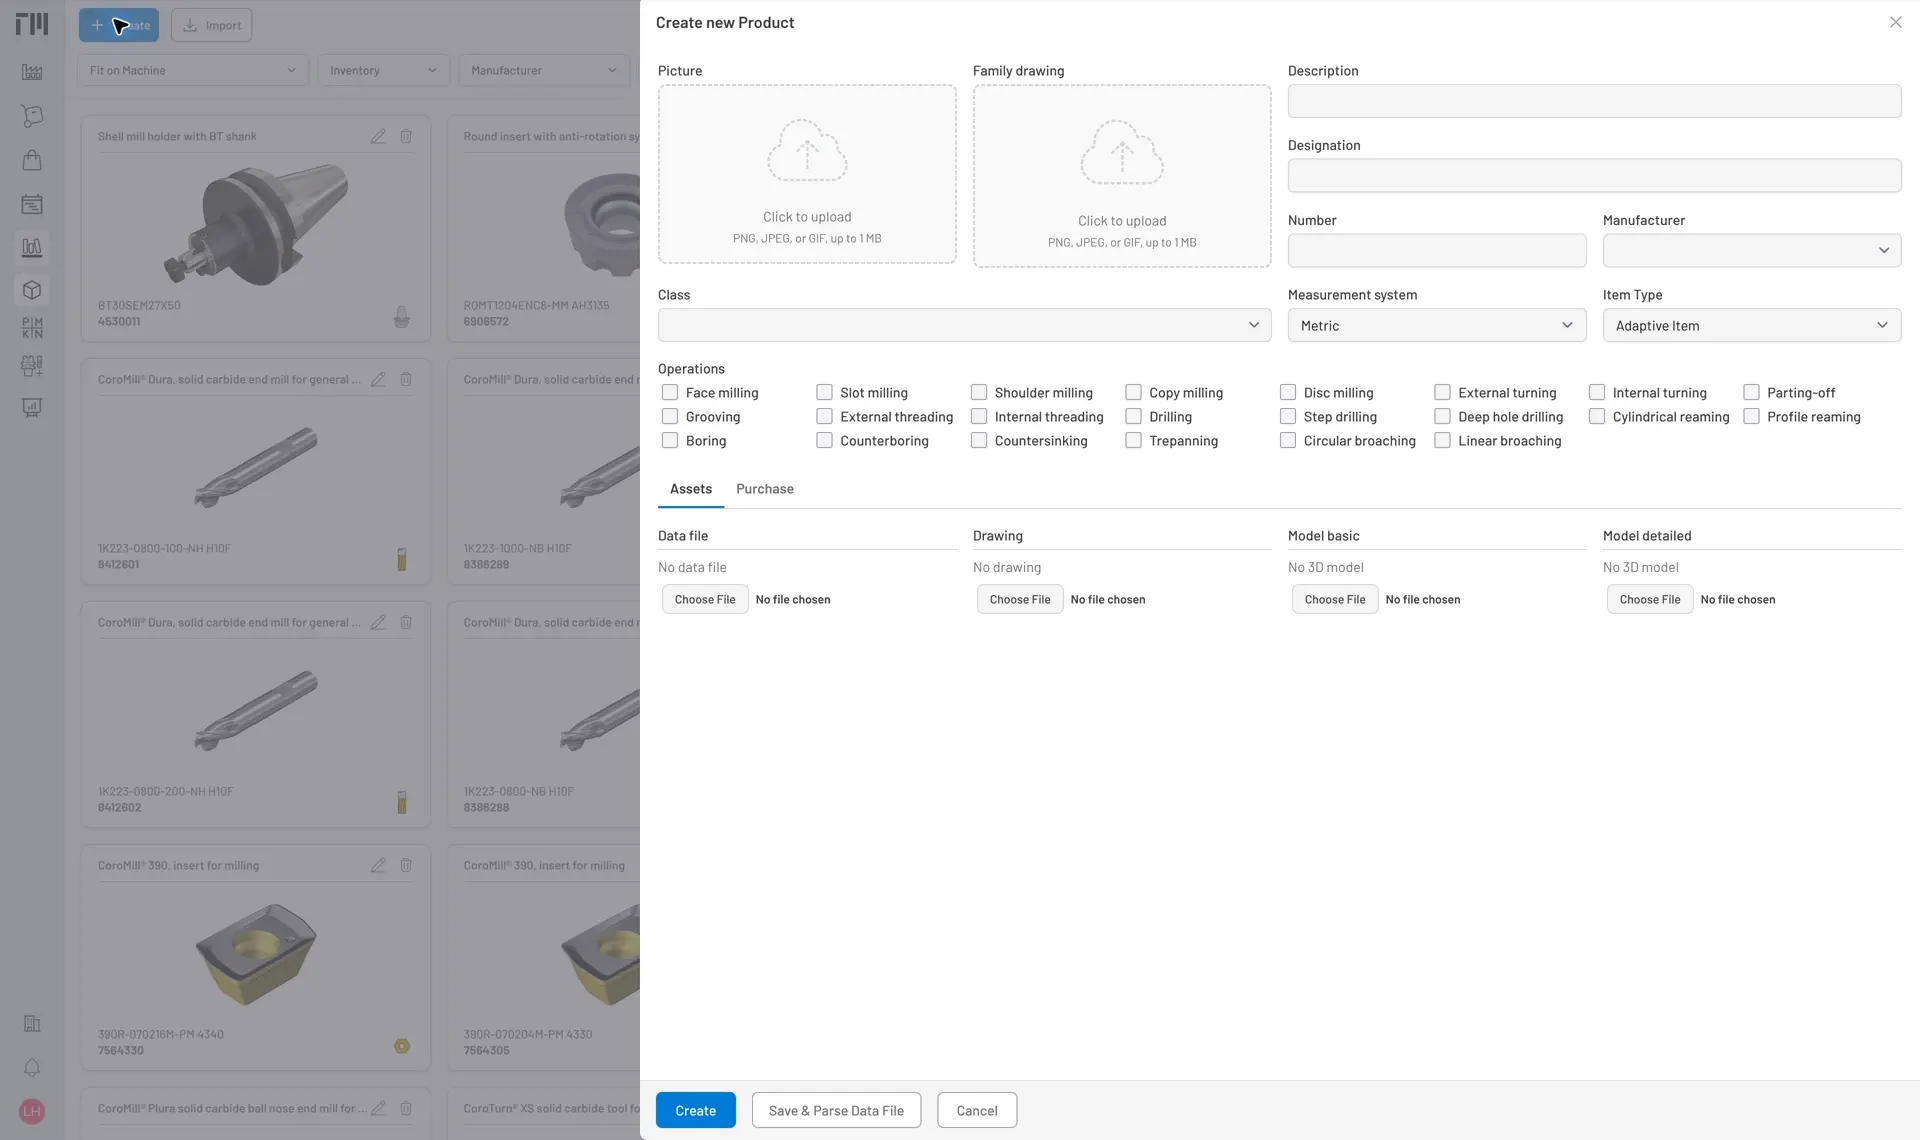Select the library books icon in sidebar
The height and width of the screenshot is (1140, 1920).
pyautogui.click(x=32, y=247)
